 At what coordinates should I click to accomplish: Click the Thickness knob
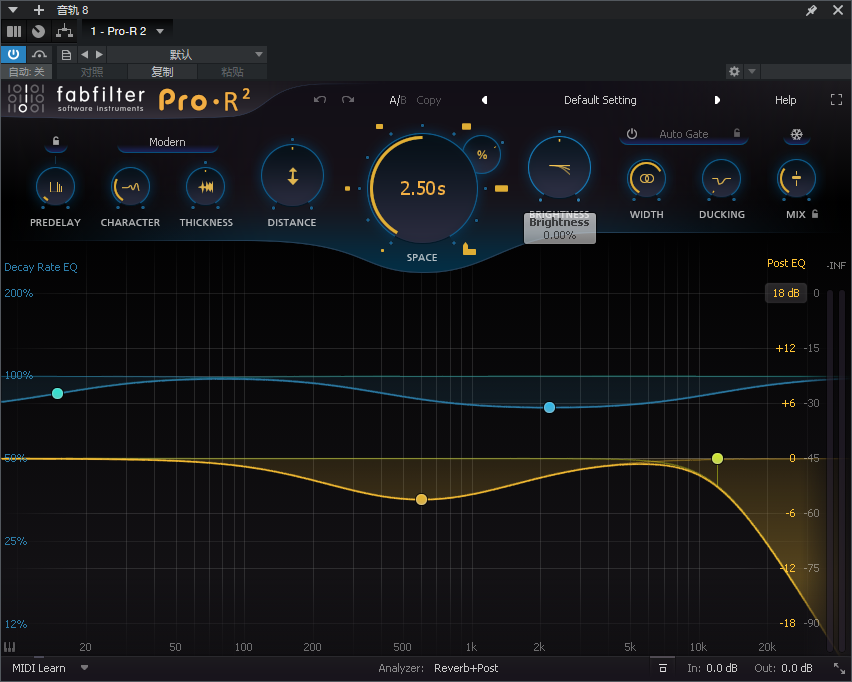(205, 187)
